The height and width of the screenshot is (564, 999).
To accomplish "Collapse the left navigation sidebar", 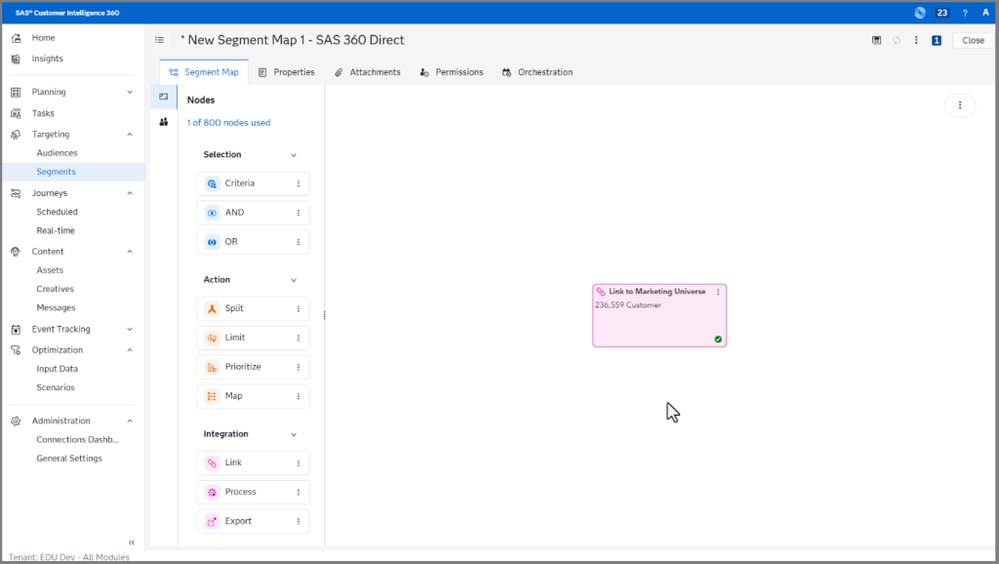I will (131, 542).
